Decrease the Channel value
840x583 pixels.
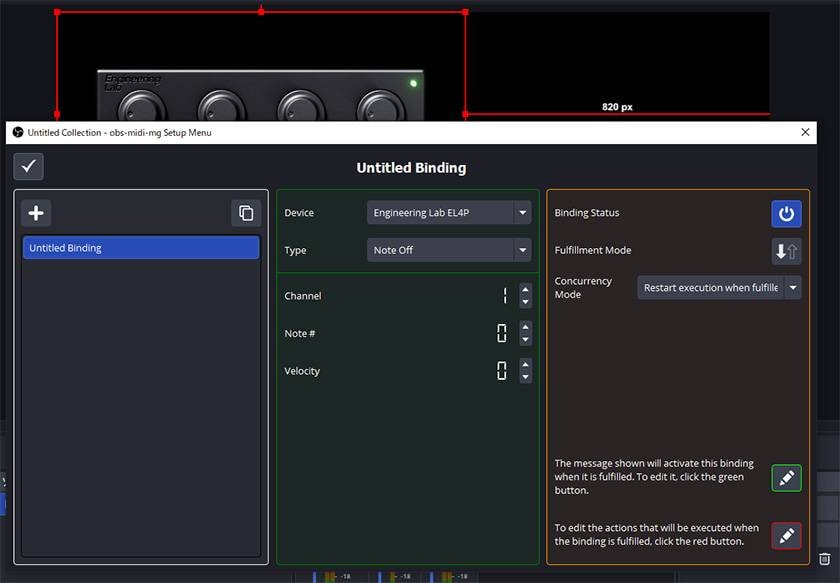point(526,302)
